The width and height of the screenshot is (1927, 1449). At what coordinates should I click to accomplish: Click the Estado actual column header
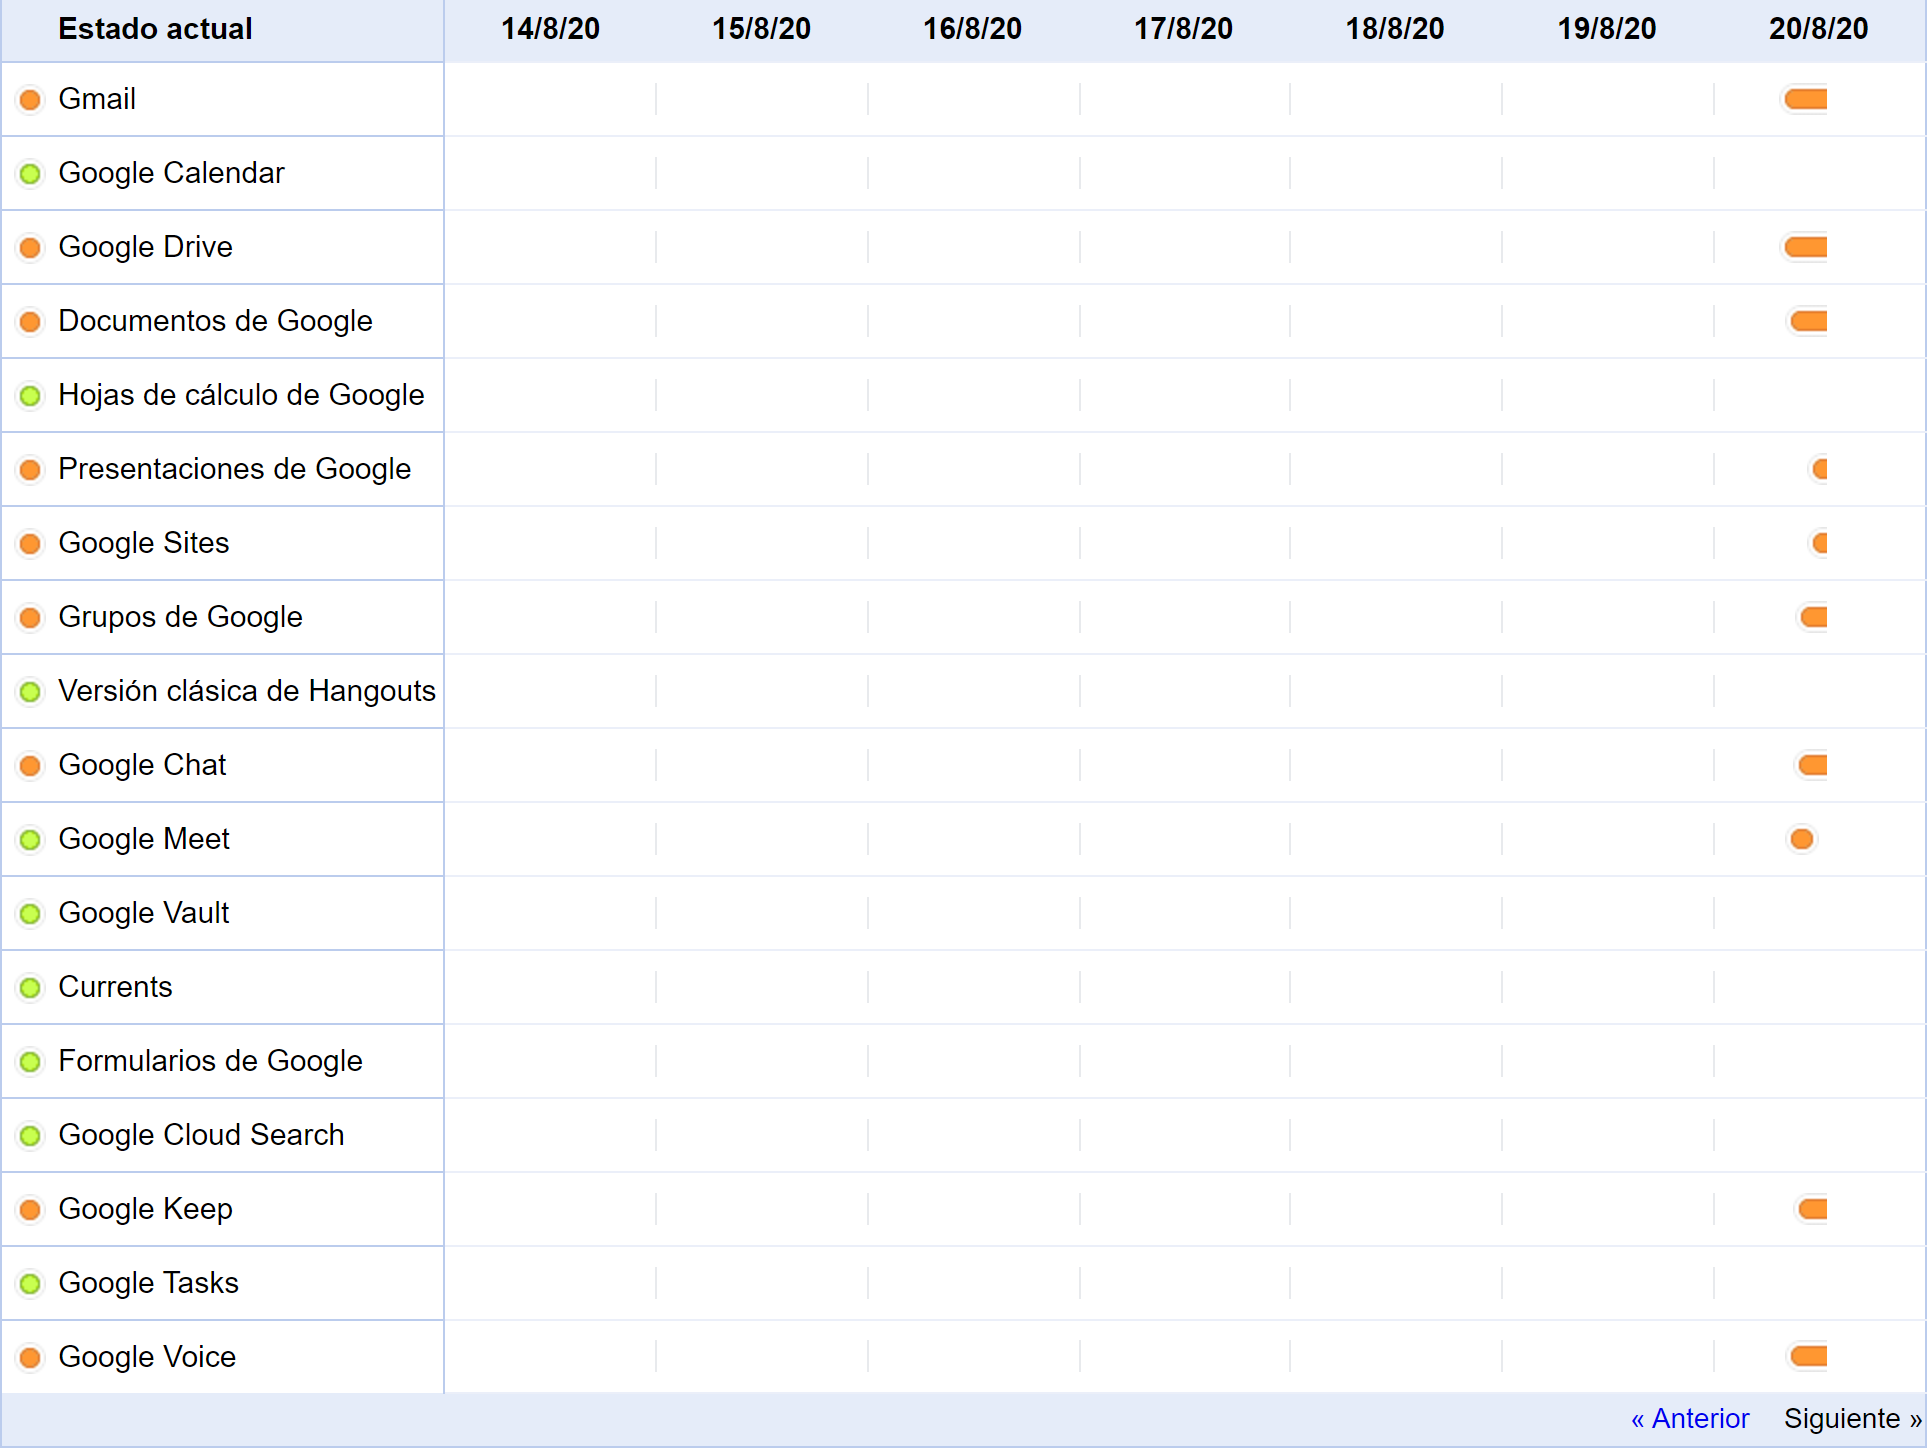(155, 29)
